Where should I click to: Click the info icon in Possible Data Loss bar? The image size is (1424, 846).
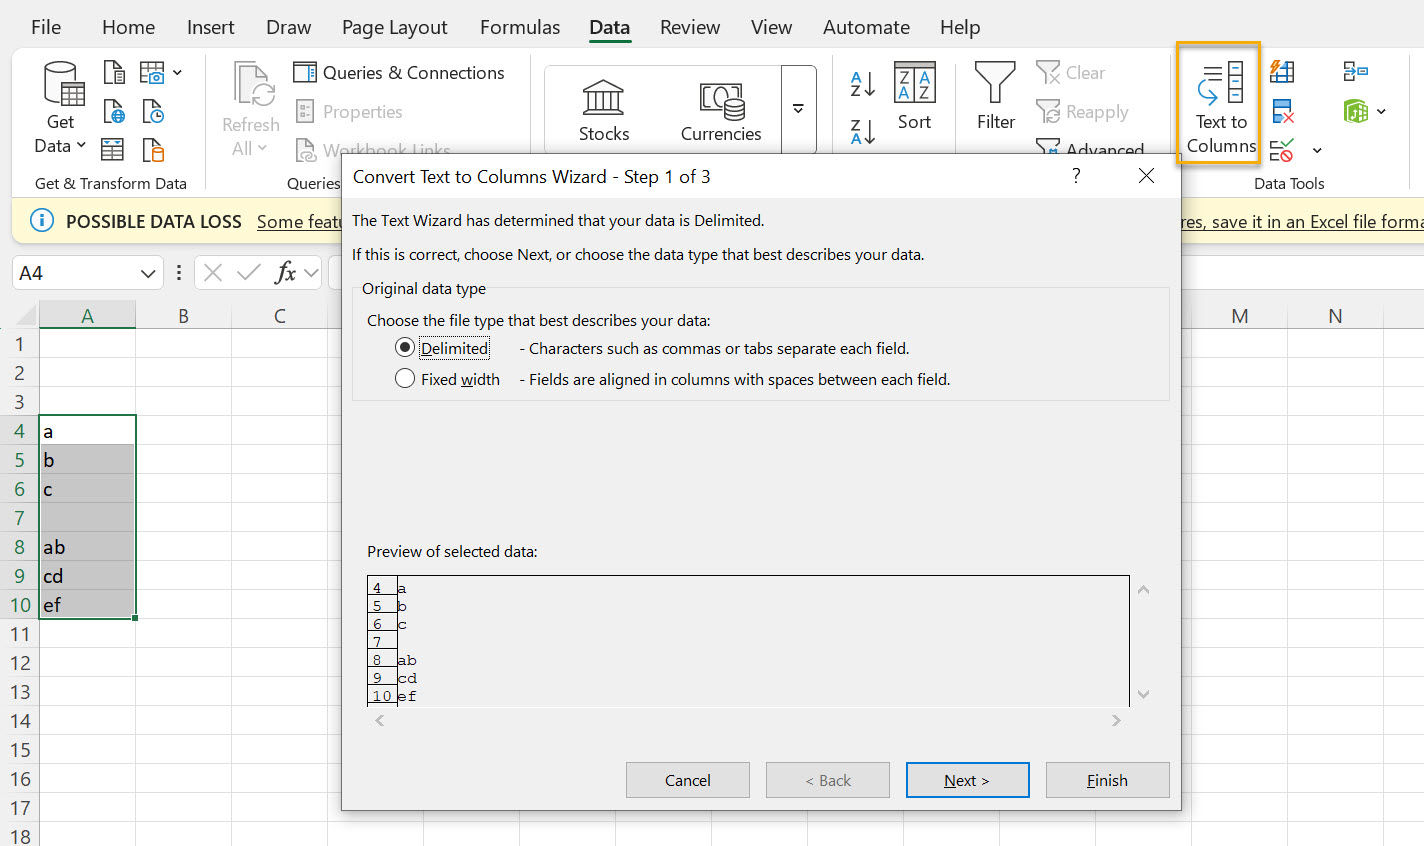(42, 220)
